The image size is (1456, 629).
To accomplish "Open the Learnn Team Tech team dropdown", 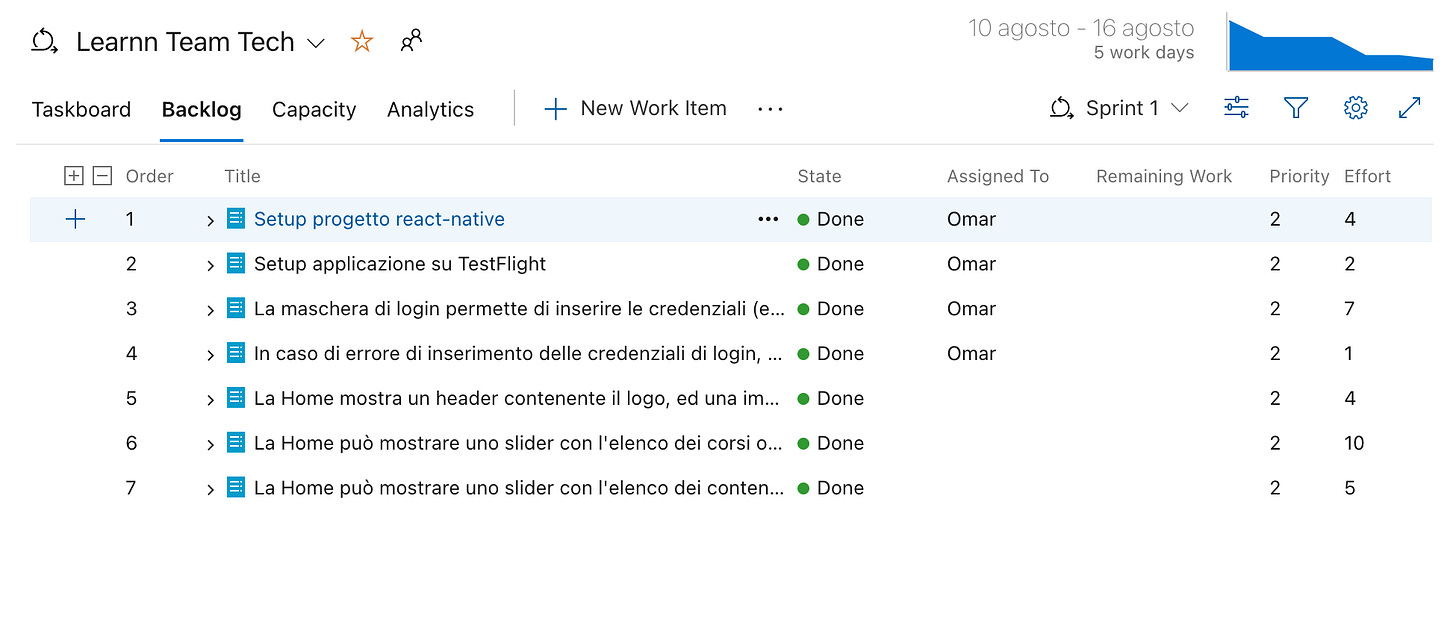I will 316,43.
